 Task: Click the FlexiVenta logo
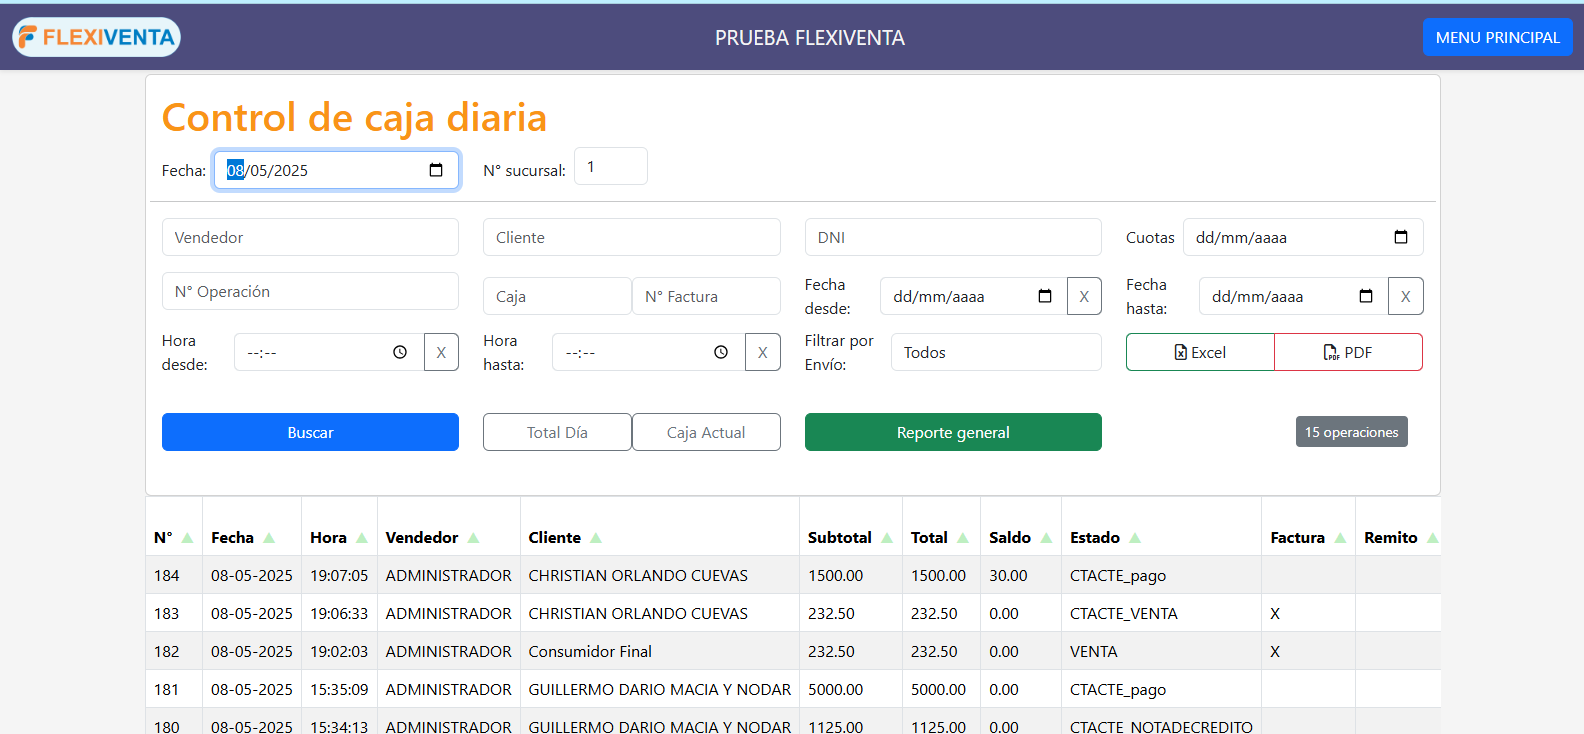point(97,37)
